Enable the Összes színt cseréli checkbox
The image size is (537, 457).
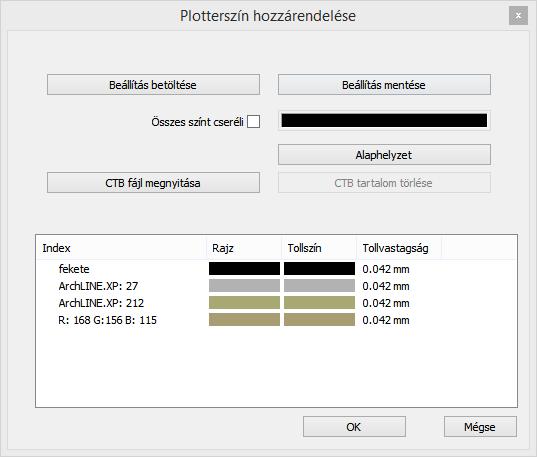(x=253, y=122)
